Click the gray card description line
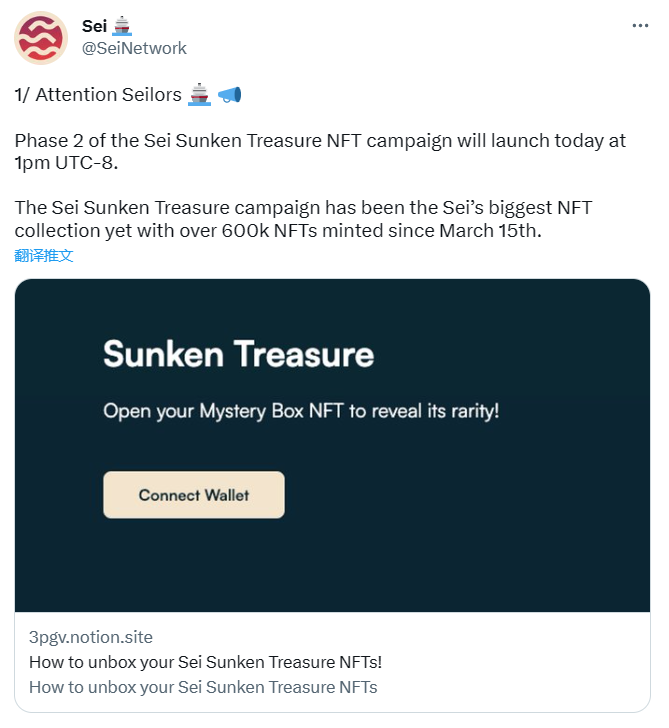Viewport: 669px width, 728px height. [x=203, y=687]
